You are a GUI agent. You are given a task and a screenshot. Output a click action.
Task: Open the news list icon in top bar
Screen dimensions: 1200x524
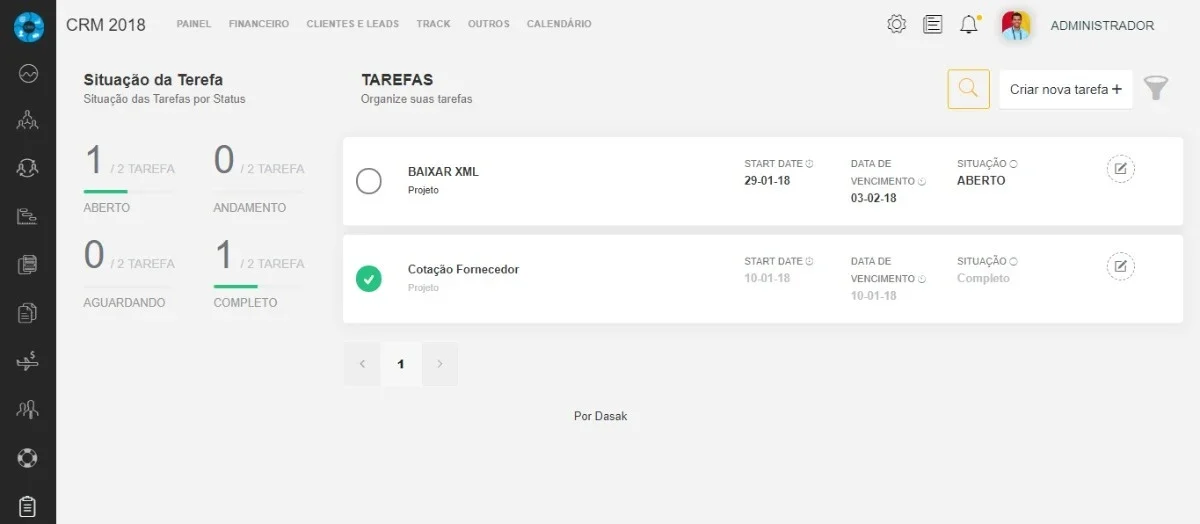pyautogui.click(x=933, y=25)
